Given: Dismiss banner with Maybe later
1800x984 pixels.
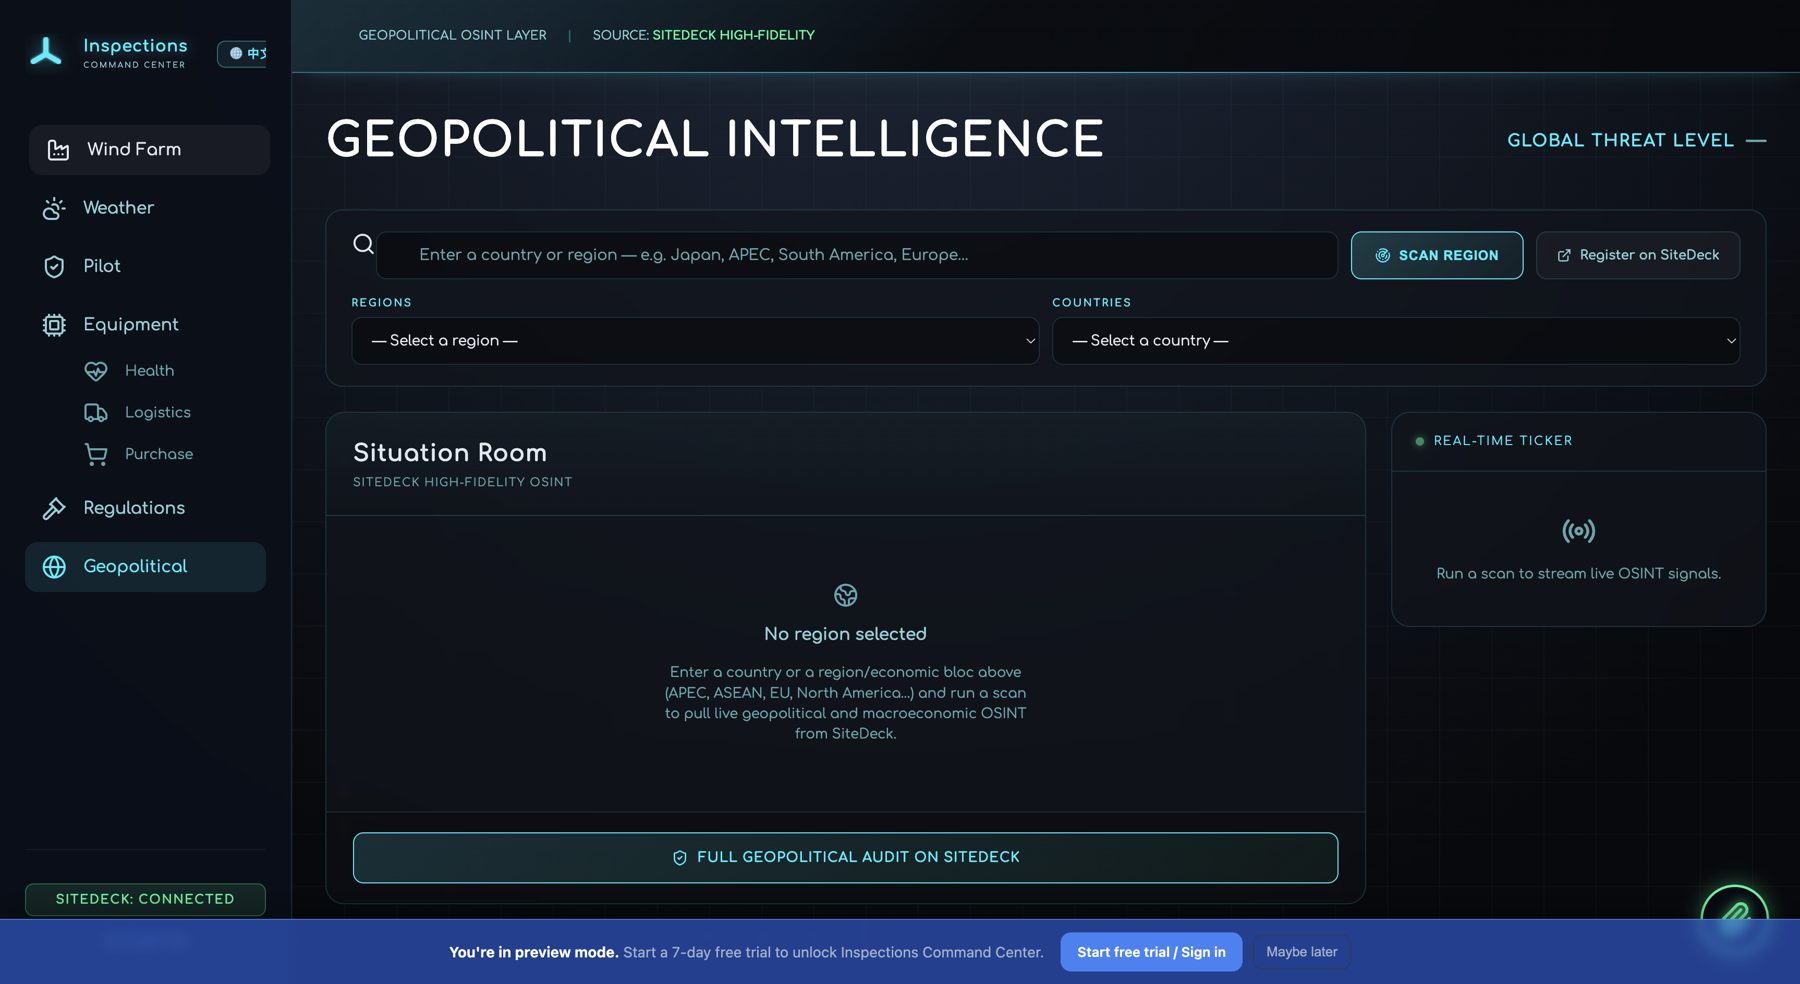Looking at the screenshot, I should [x=1301, y=952].
